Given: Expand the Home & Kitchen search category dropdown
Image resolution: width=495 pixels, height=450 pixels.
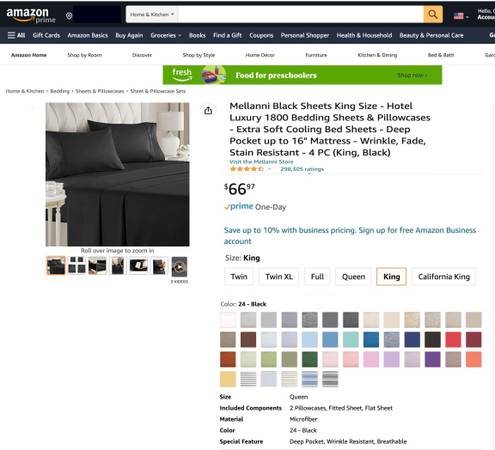Looking at the screenshot, I should click(152, 15).
